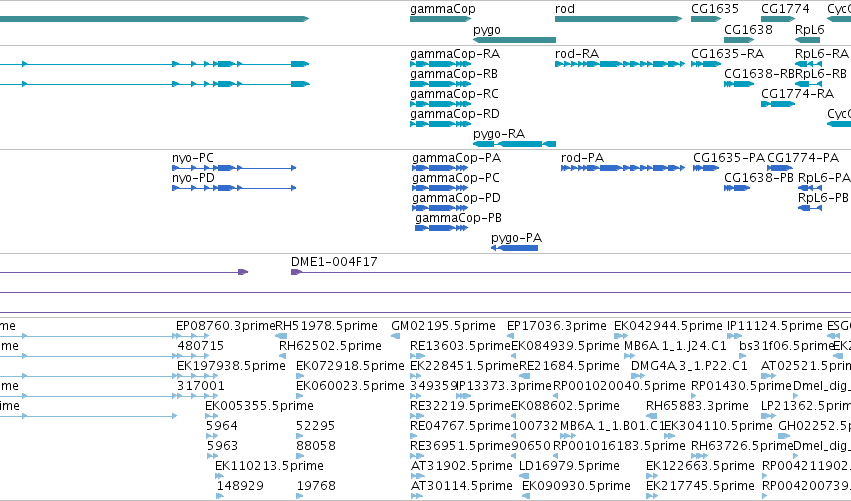Open EST EK110213.5prime
Viewport: 851px width, 501px height.
(269, 466)
